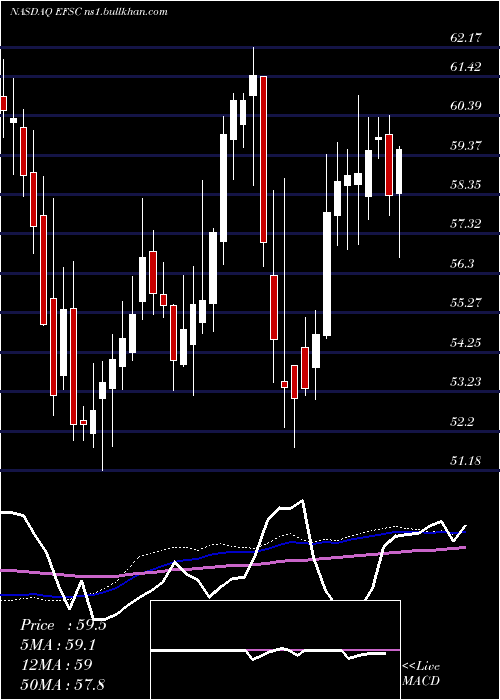Image resolution: width=500 pixels, height=700 pixels.
Task: Click the 56.3 price axis label
Action: pyautogui.click(x=462, y=264)
